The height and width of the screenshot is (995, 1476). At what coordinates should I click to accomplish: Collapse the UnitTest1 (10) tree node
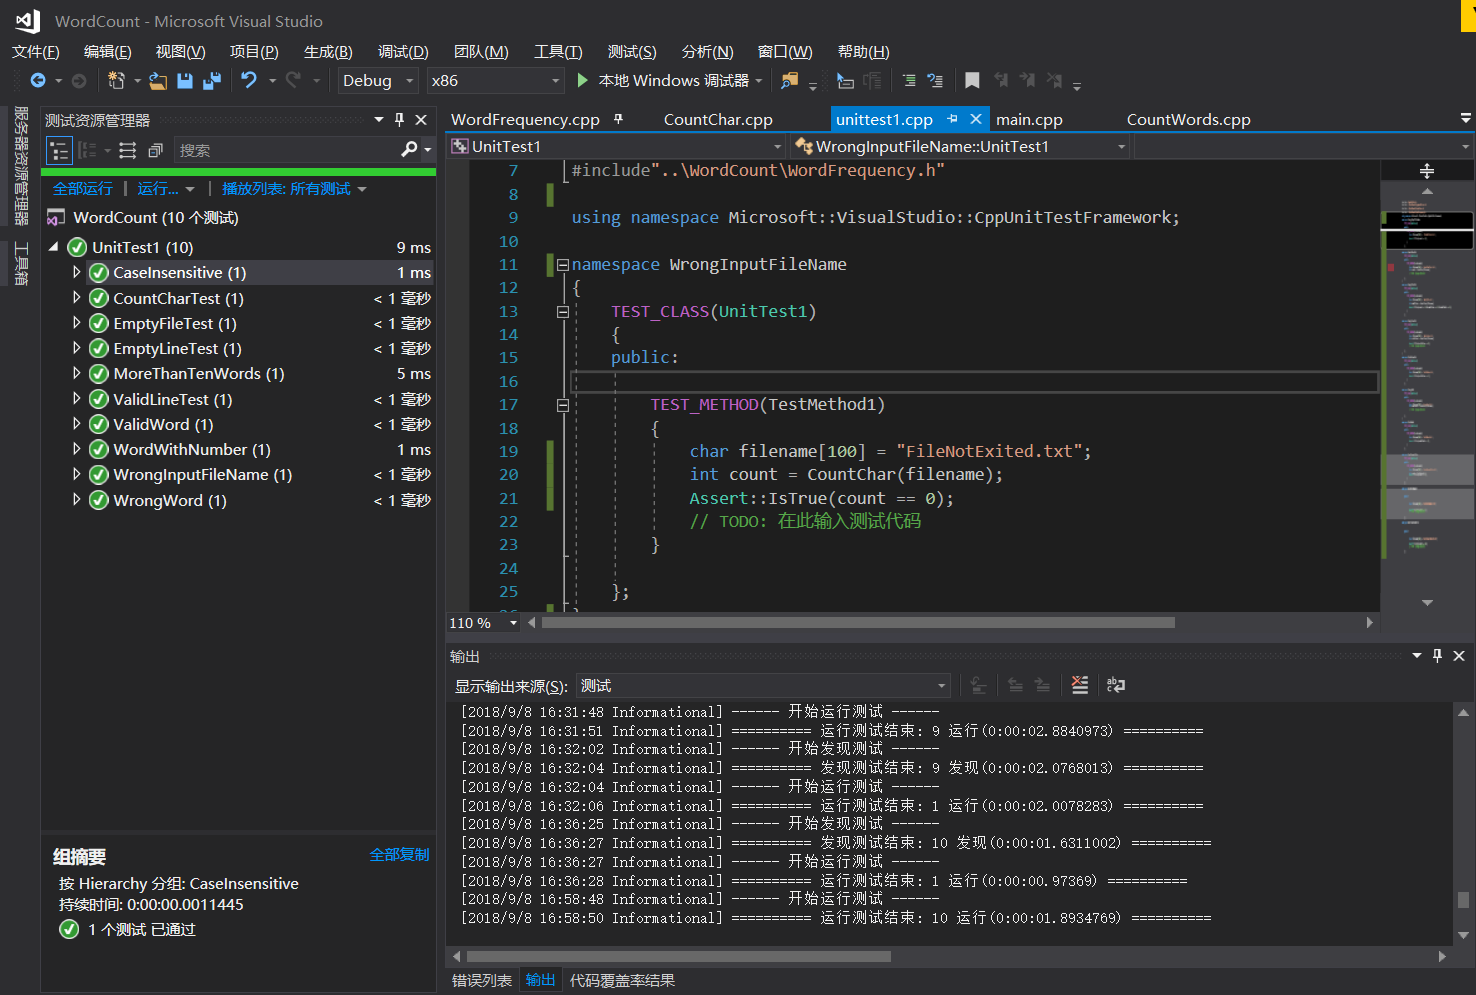(54, 246)
